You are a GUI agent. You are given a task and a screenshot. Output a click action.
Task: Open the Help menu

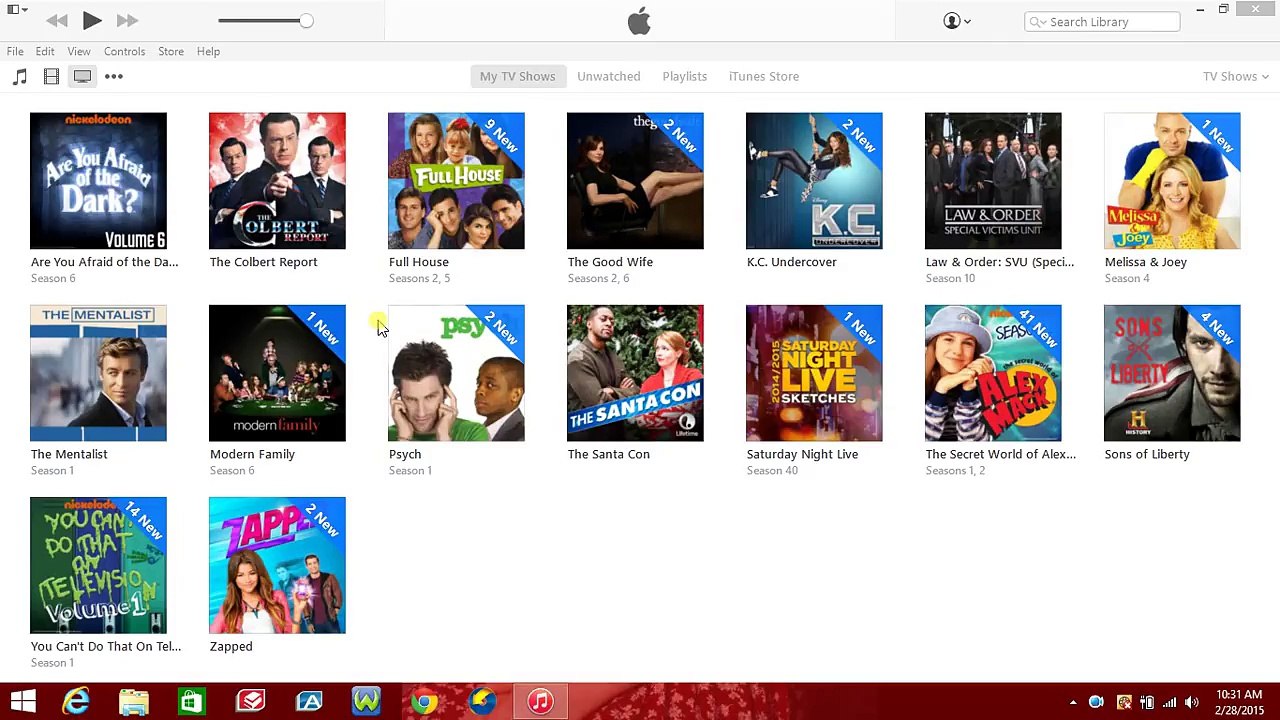click(x=208, y=51)
